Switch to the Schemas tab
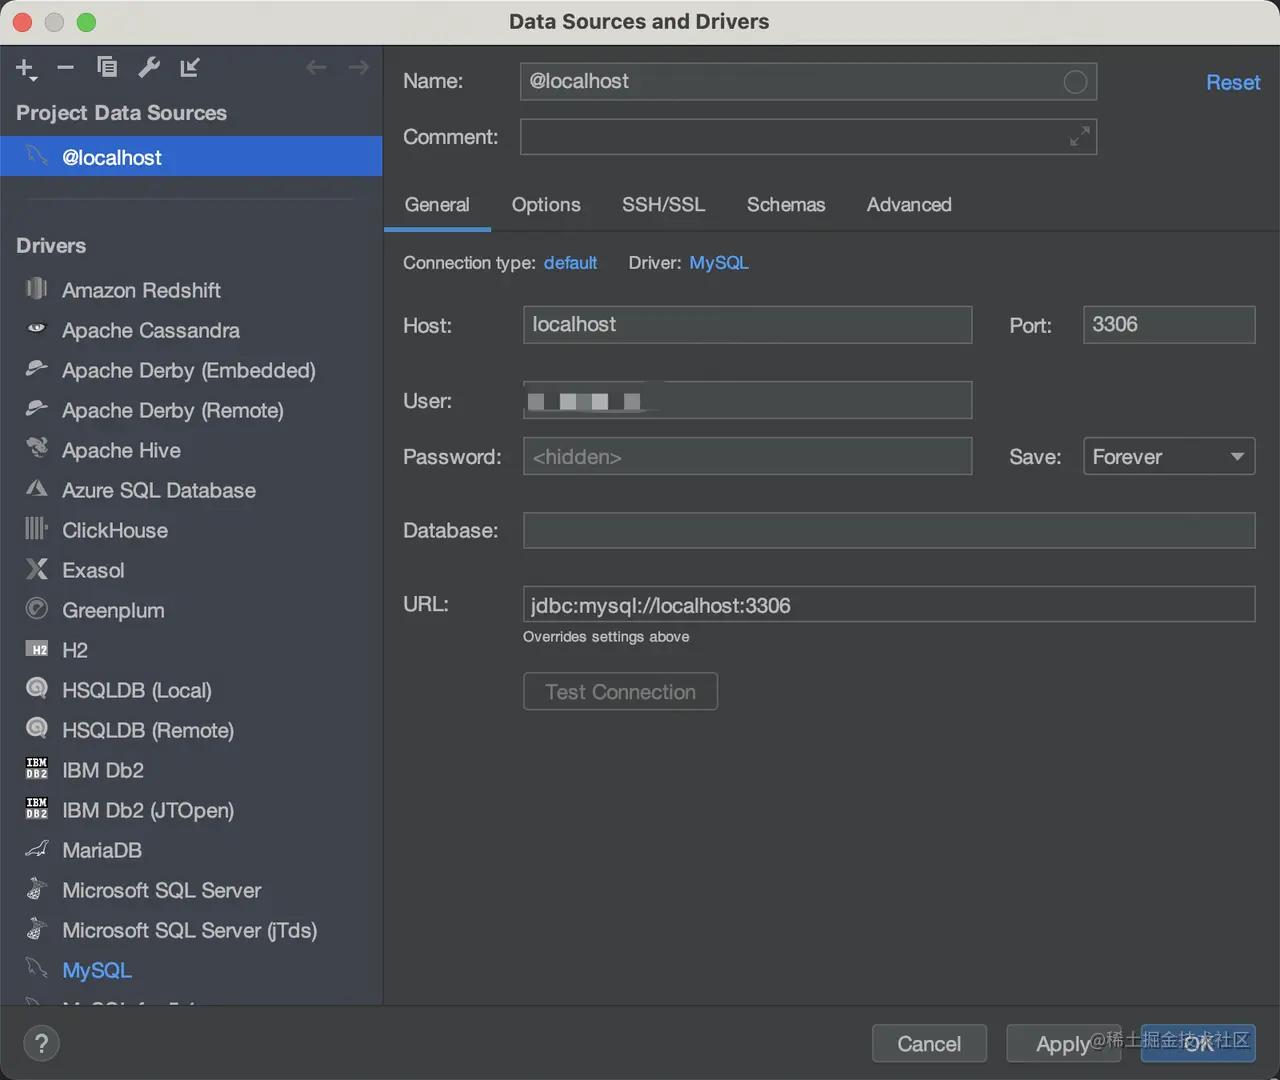The width and height of the screenshot is (1280, 1080). [x=786, y=205]
